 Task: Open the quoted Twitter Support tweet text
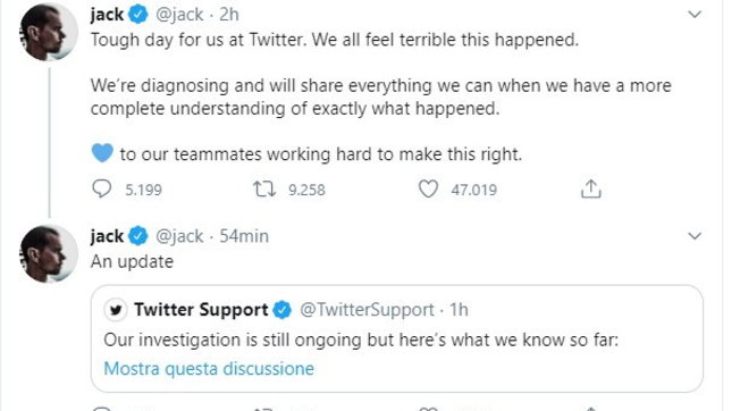(362, 340)
